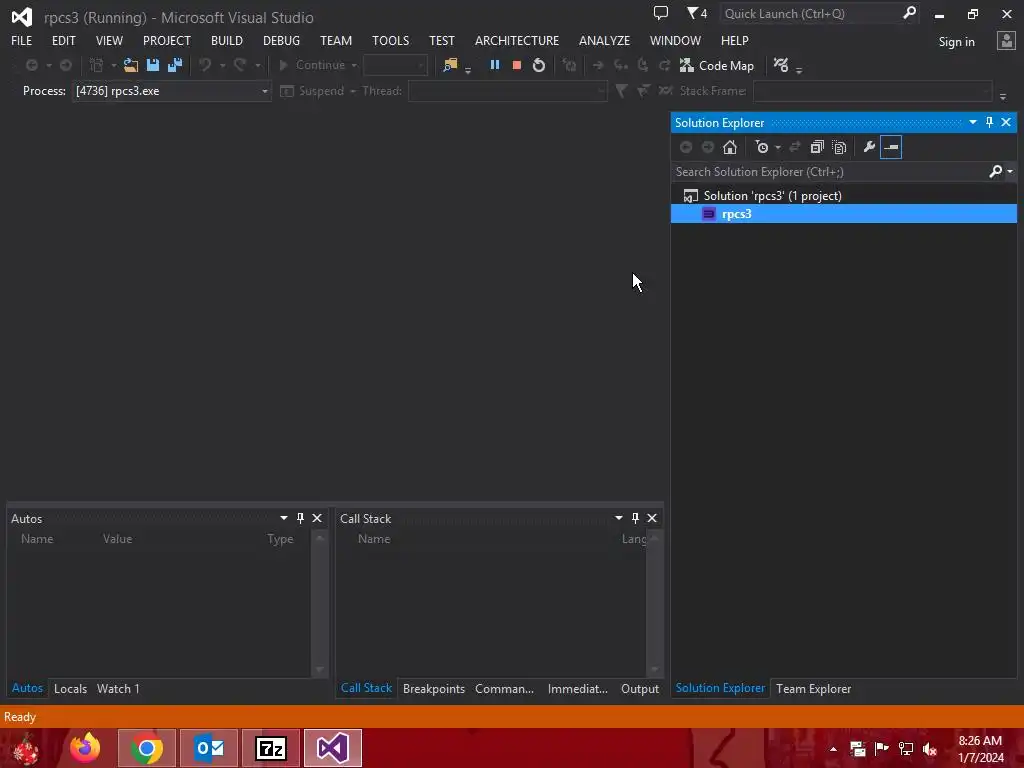Open the DEBUG menu
Image resolution: width=1024 pixels, height=768 pixels.
(281, 40)
